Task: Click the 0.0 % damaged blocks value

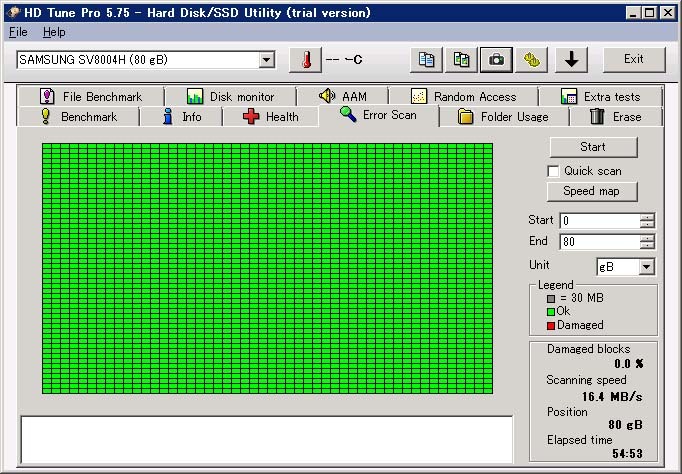Action: [629, 364]
